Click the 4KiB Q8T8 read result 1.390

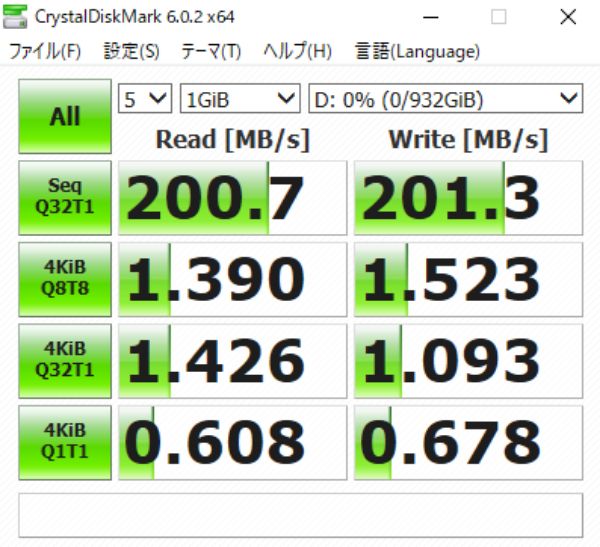233,279
